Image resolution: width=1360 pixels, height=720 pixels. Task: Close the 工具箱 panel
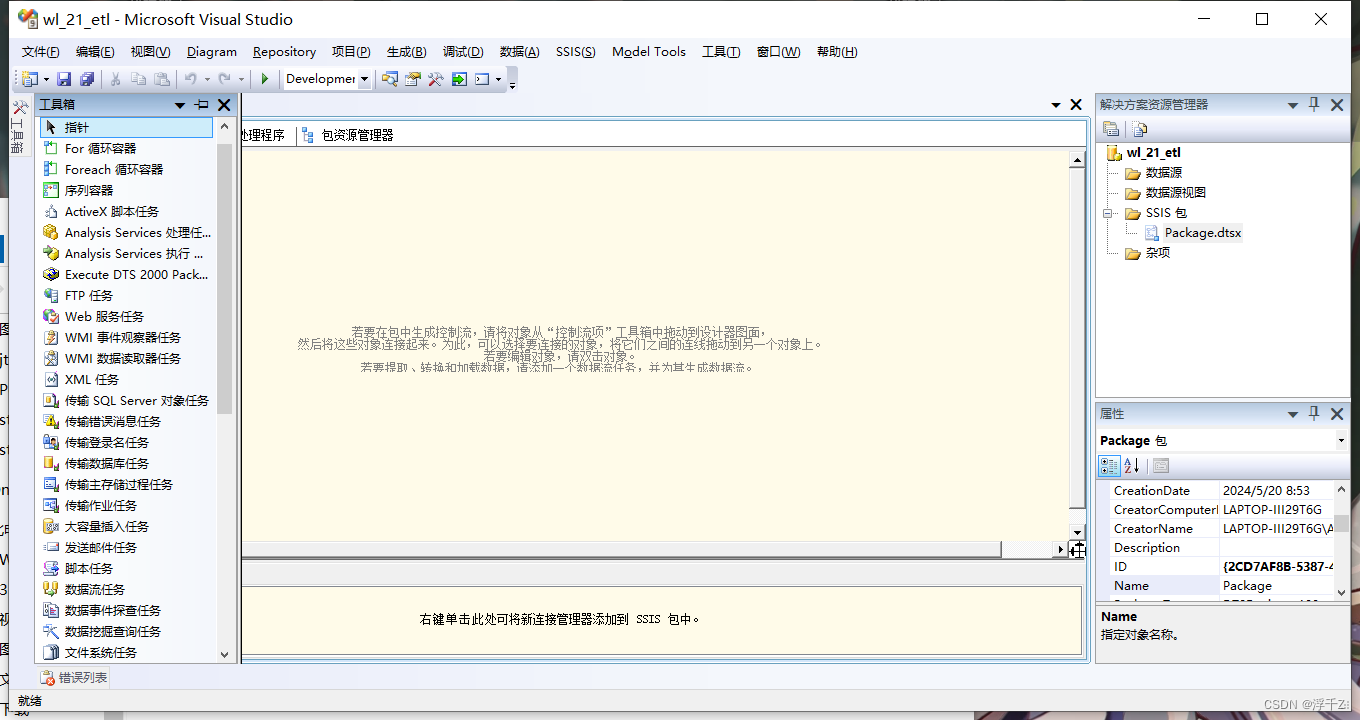224,105
